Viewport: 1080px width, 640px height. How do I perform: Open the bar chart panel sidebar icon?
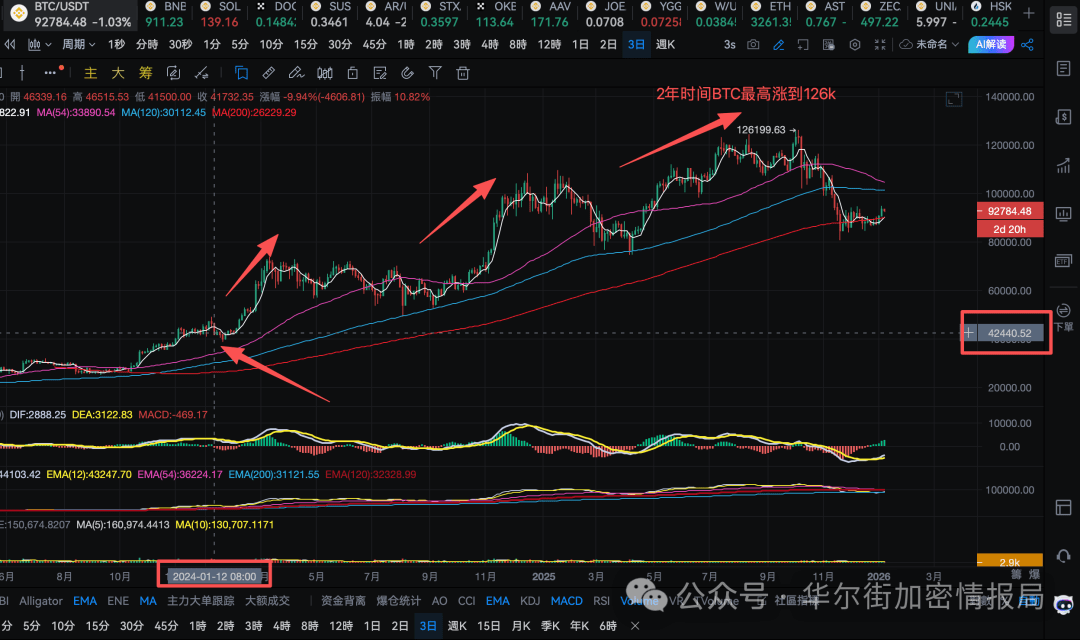pyautogui.click(x=1063, y=214)
